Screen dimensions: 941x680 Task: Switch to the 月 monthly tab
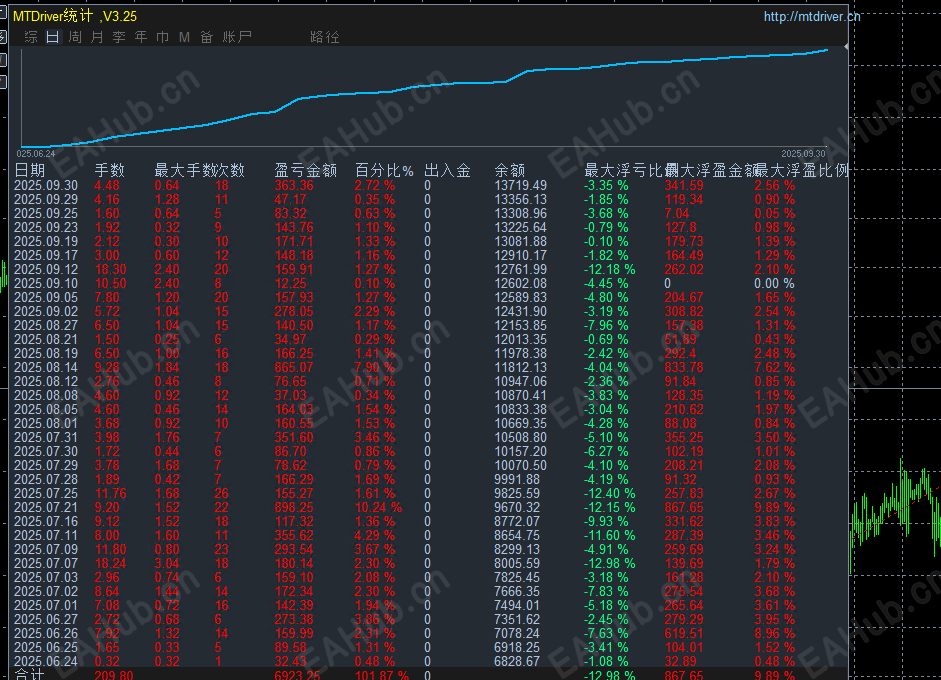tap(97, 37)
